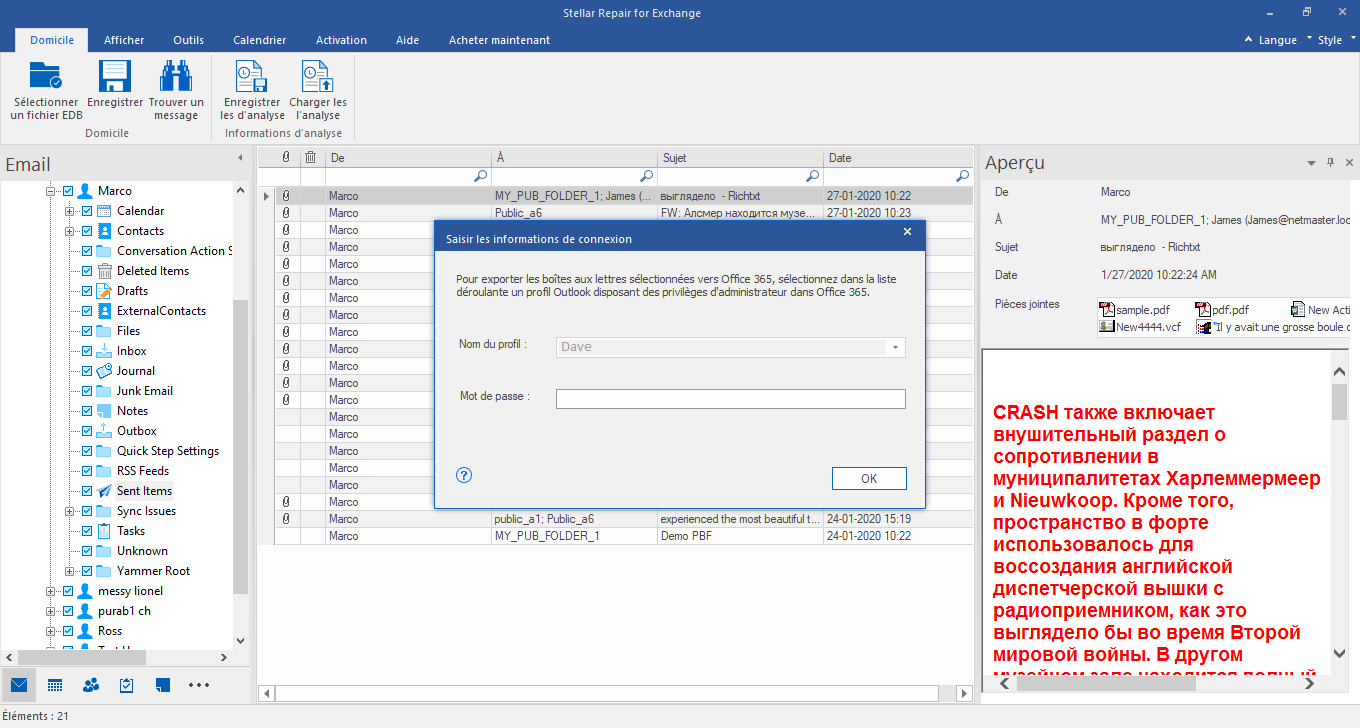The image size is (1360, 728).
Task: Uncheck the Inbox folder checkbox
Action: [87, 351]
